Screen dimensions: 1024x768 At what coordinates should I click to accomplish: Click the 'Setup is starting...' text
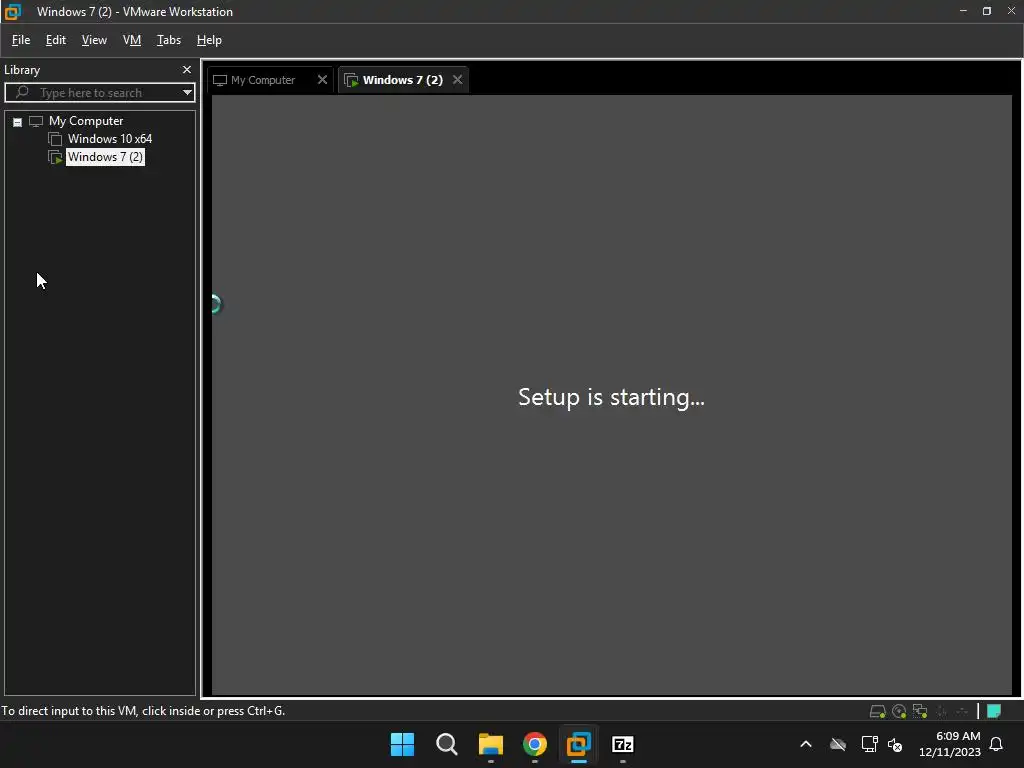point(611,397)
